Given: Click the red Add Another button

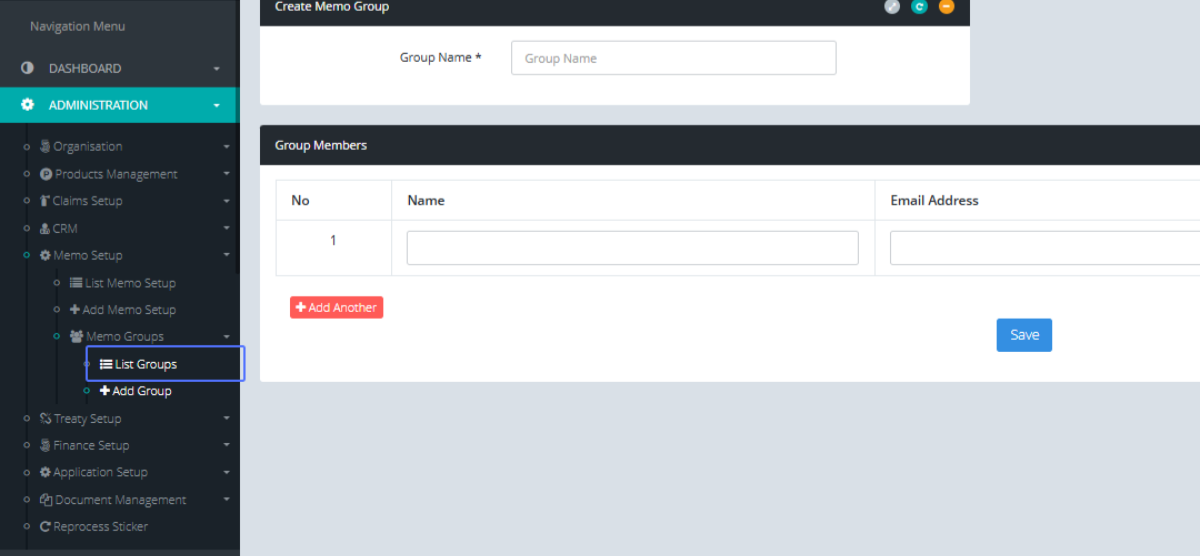Looking at the screenshot, I should (x=336, y=308).
